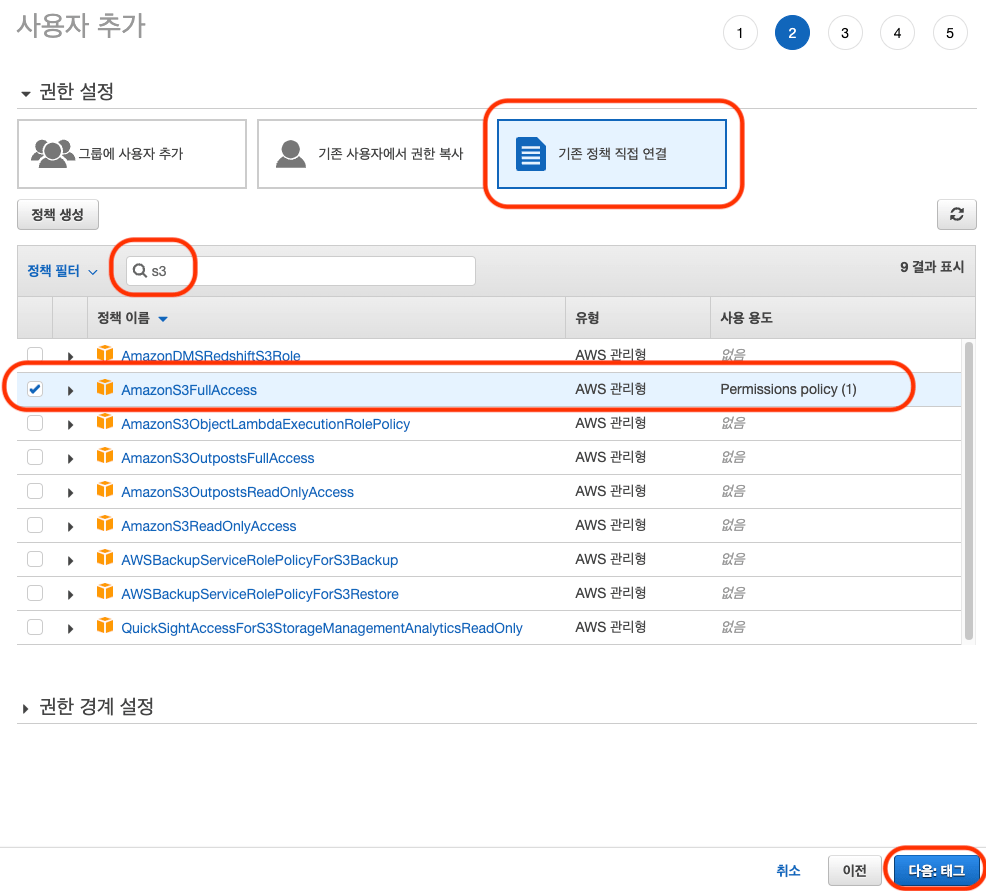The width and height of the screenshot is (986, 891).
Task: Click the refresh policies icon button
Action: [956, 214]
